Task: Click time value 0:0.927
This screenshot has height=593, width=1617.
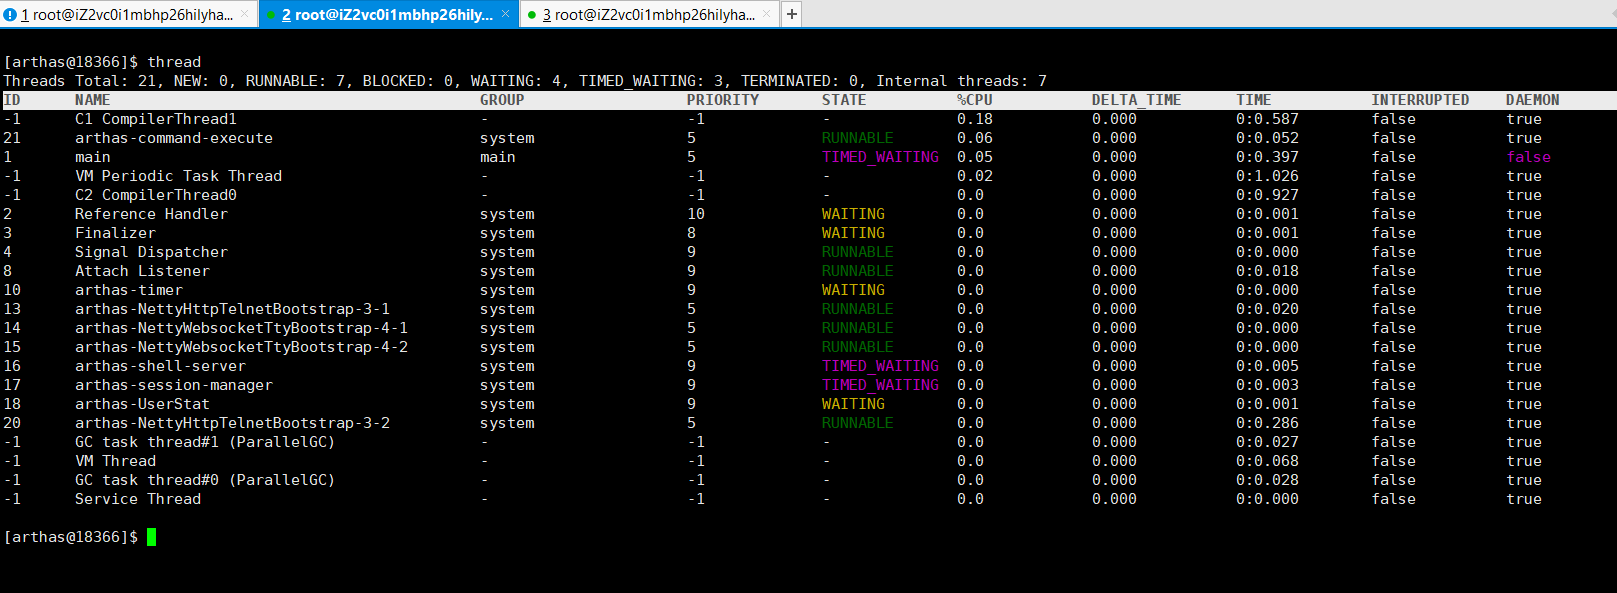Action: click(x=1267, y=195)
